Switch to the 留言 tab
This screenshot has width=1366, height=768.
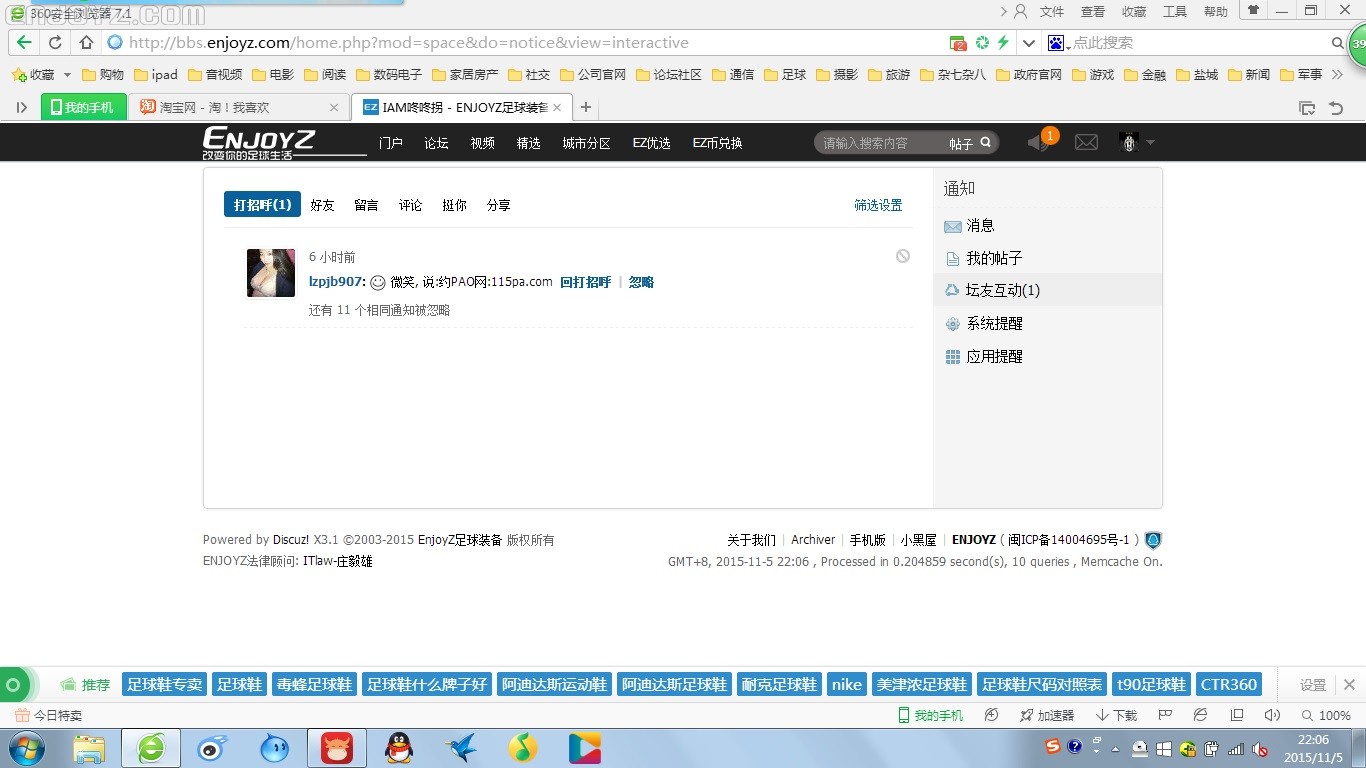[x=366, y=205]
